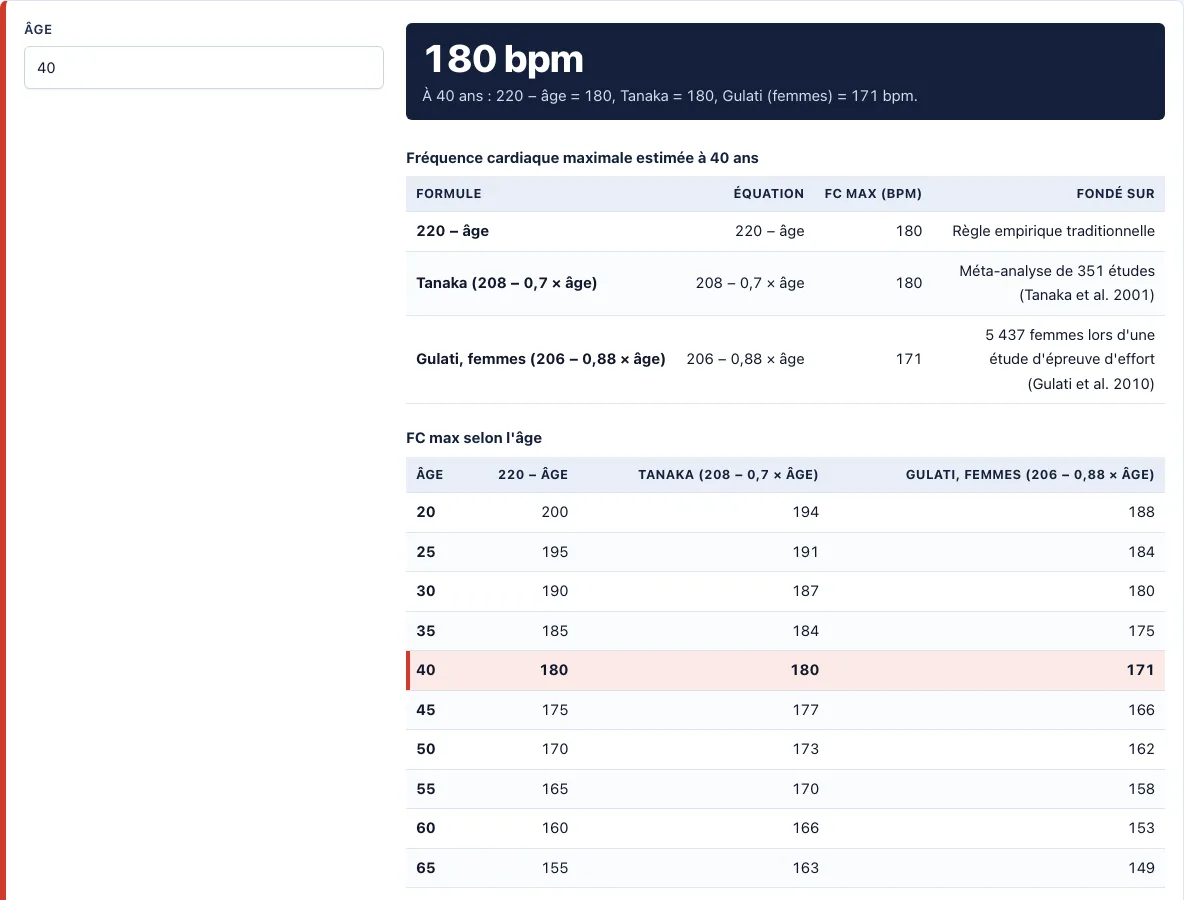Click heading 'Fréquence cardiaque maximale estimée à 40 ans'
The width and height of the screenshot is (1184, 900).
tap(582, 158)
